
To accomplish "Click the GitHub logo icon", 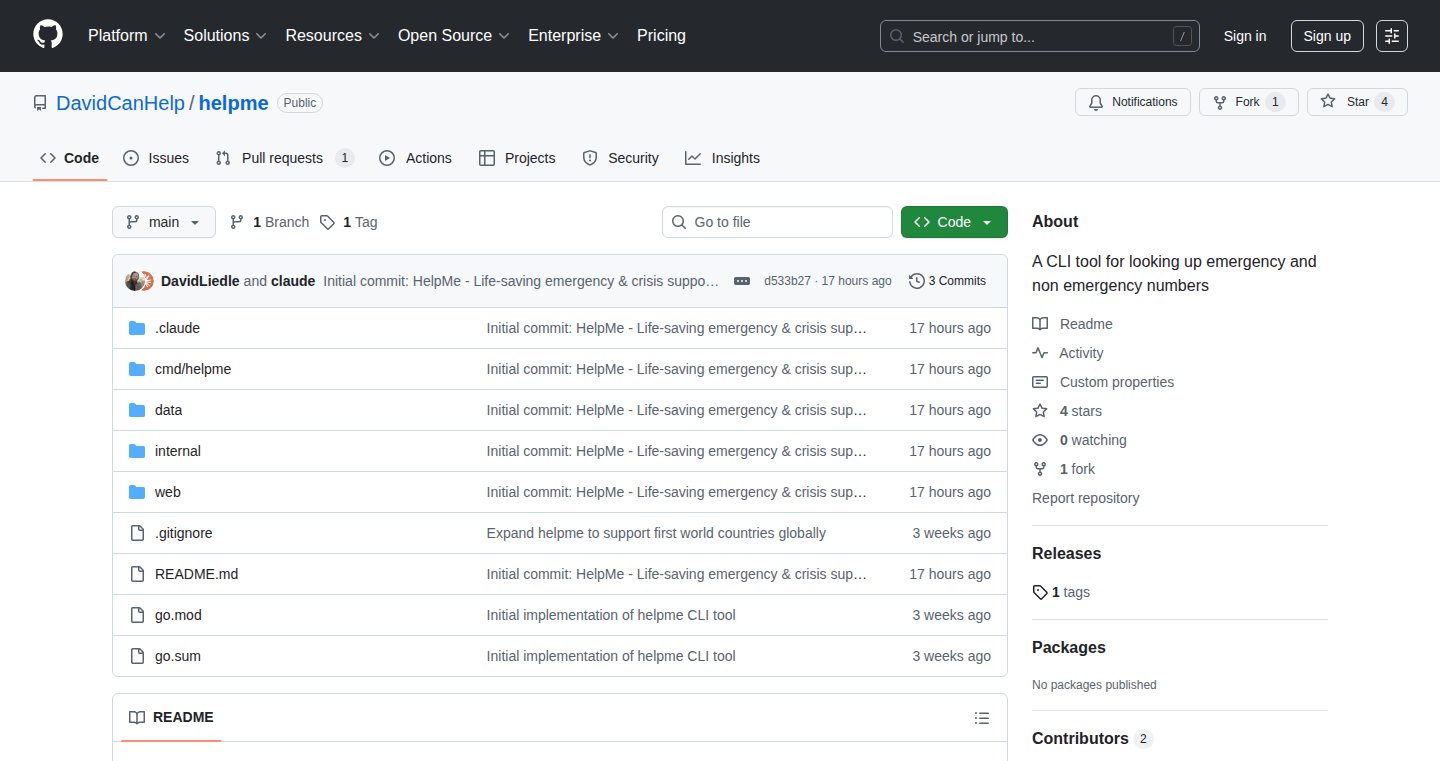I will coord(48,35).
